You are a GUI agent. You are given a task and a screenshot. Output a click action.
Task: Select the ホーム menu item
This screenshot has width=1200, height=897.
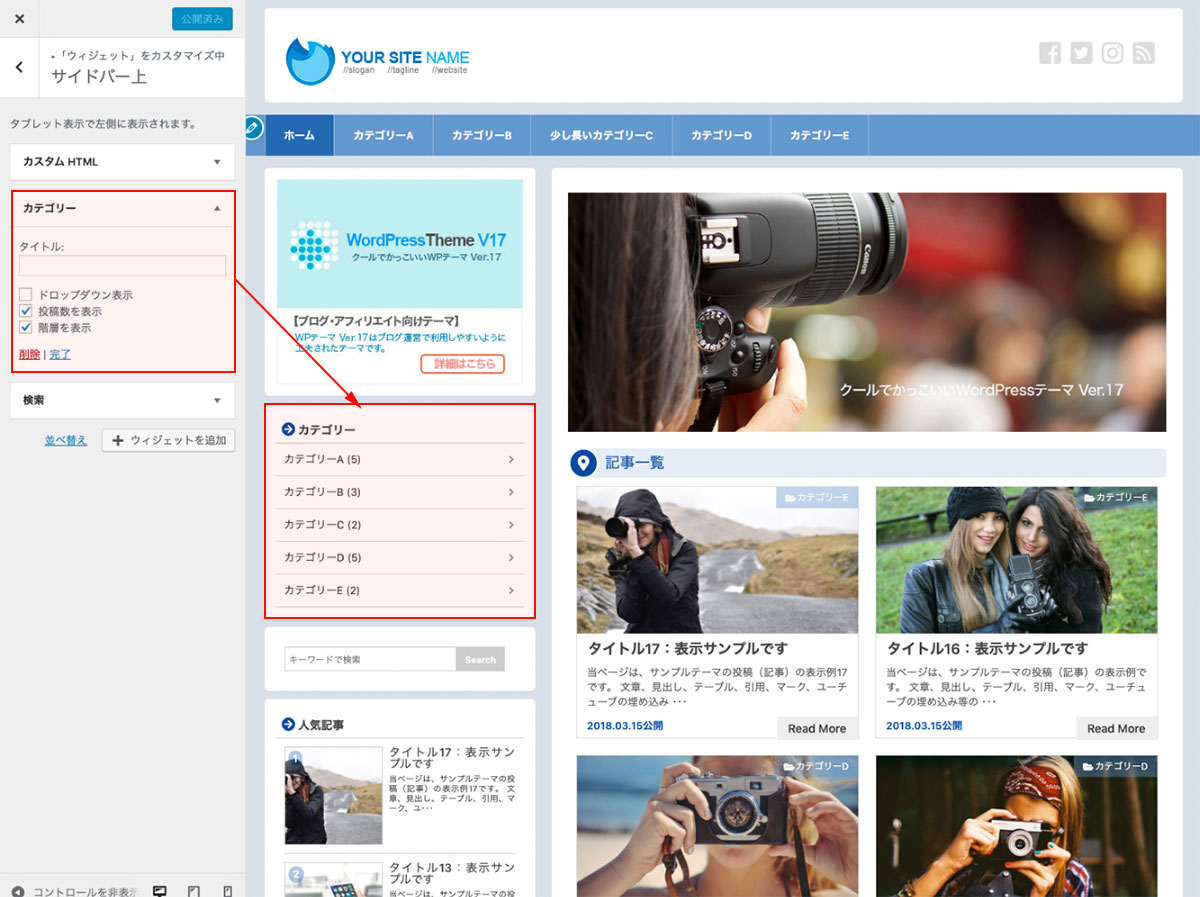(299, 135)
